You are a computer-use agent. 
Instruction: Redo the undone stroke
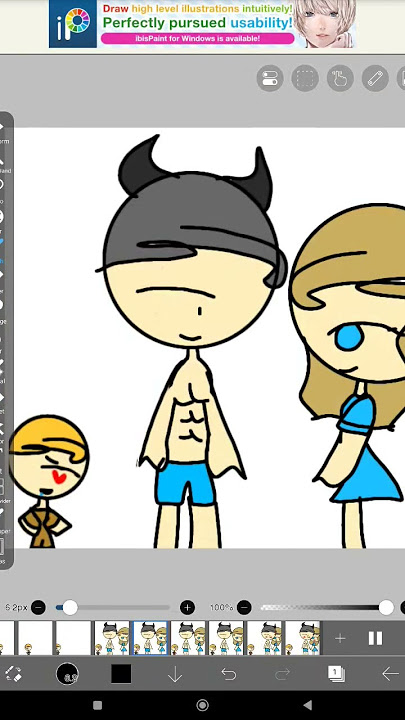[x=282, y=674]
